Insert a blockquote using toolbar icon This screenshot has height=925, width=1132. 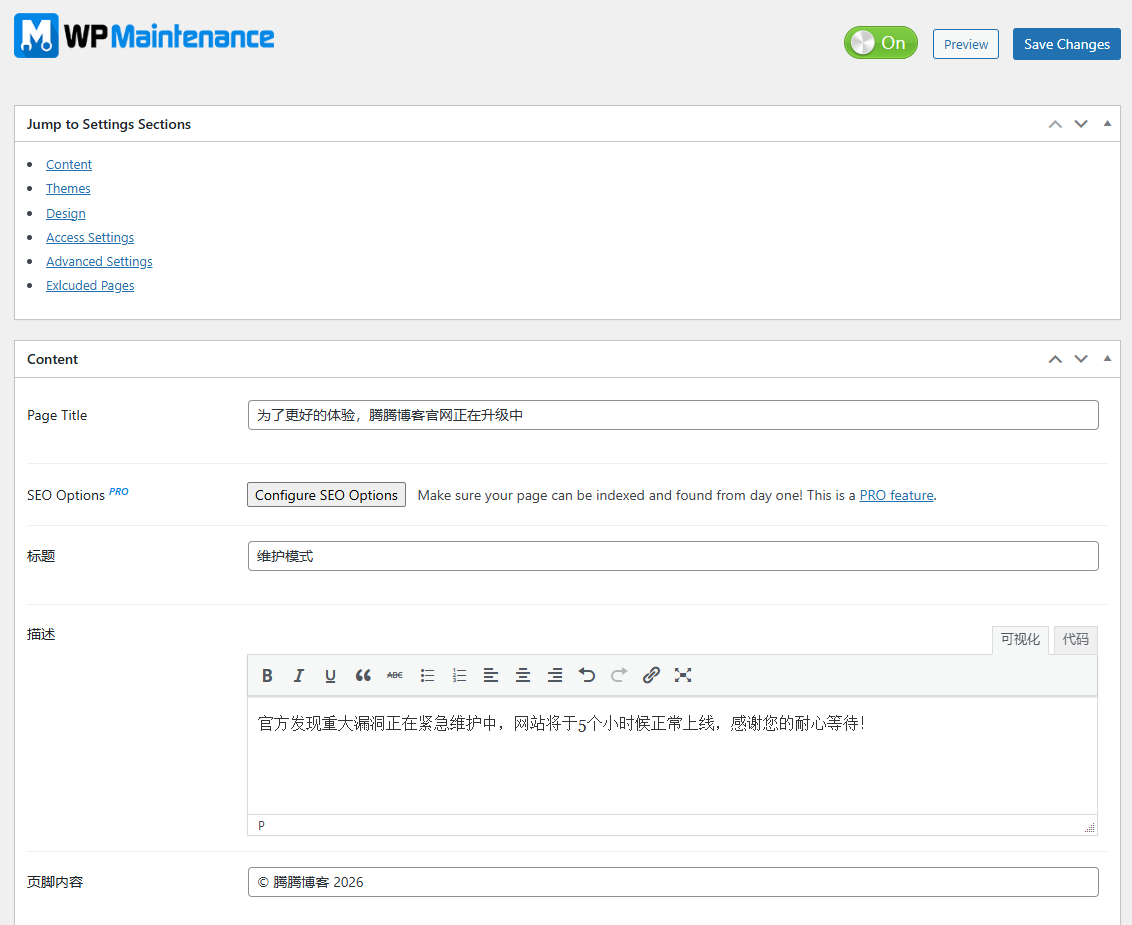(x=363, y=676)
